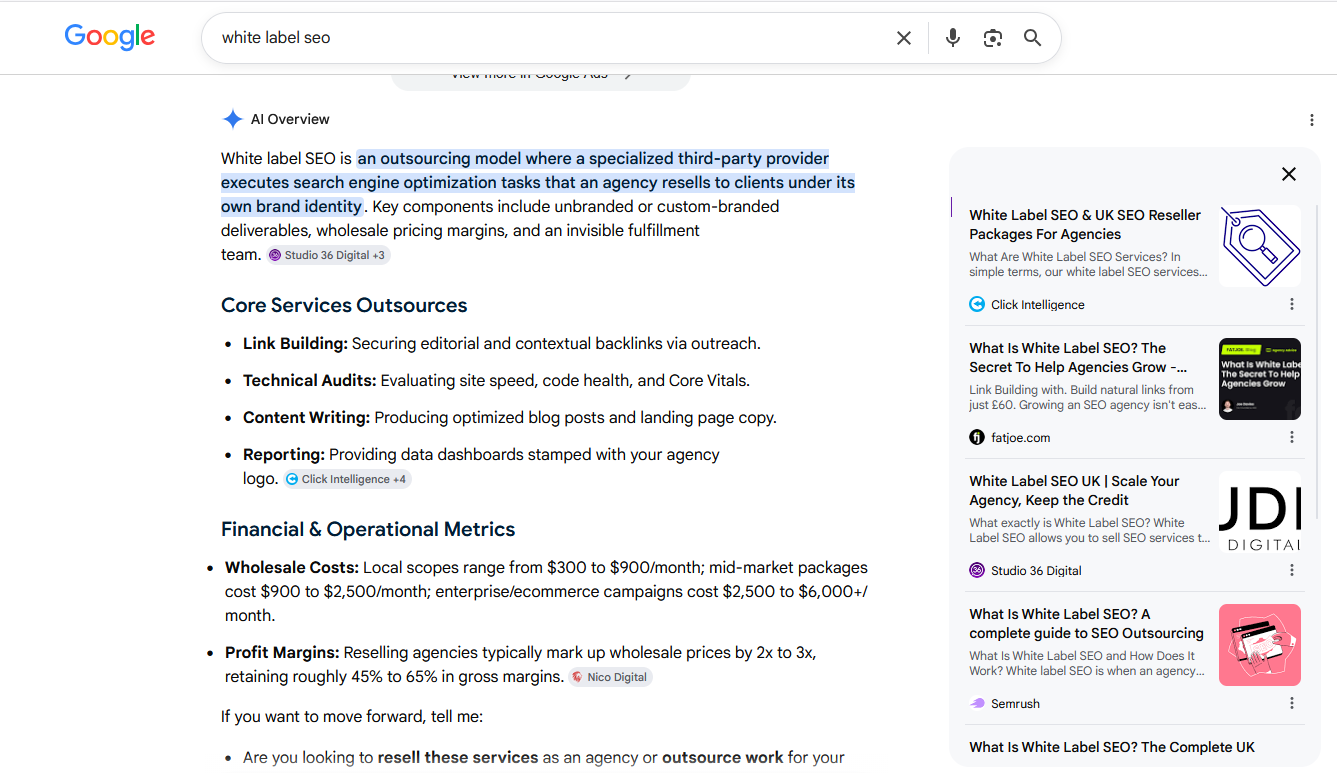Open 'White Label SEO & UK SEO Reseller Packages' result
The image size is (1337, 773).
click(1085, 224)
